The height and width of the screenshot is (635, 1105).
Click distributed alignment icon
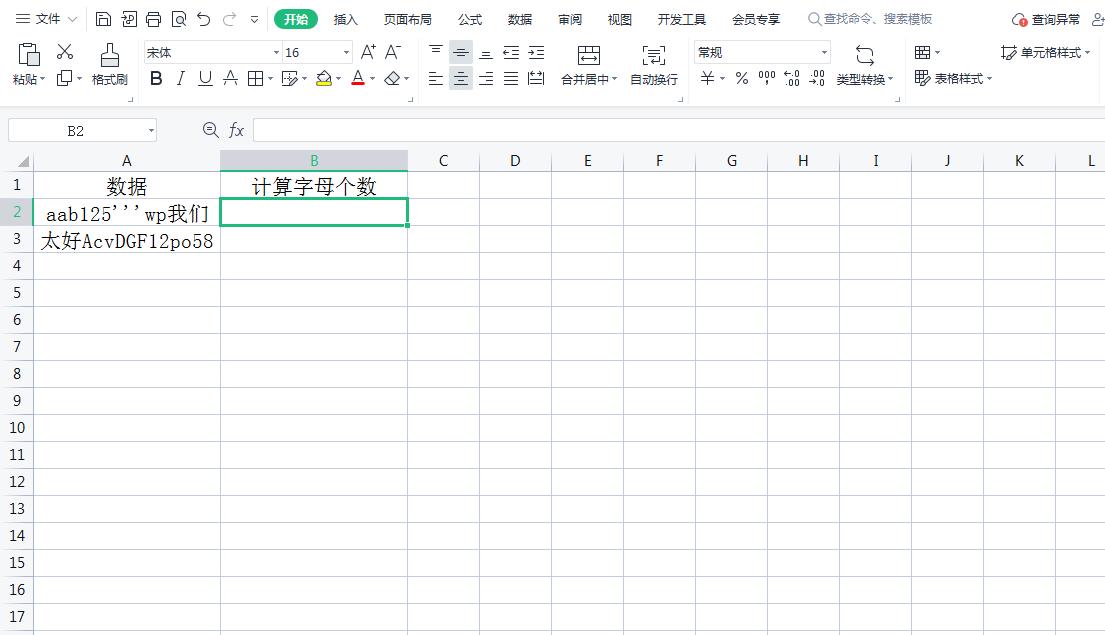[x=536, y=78]
